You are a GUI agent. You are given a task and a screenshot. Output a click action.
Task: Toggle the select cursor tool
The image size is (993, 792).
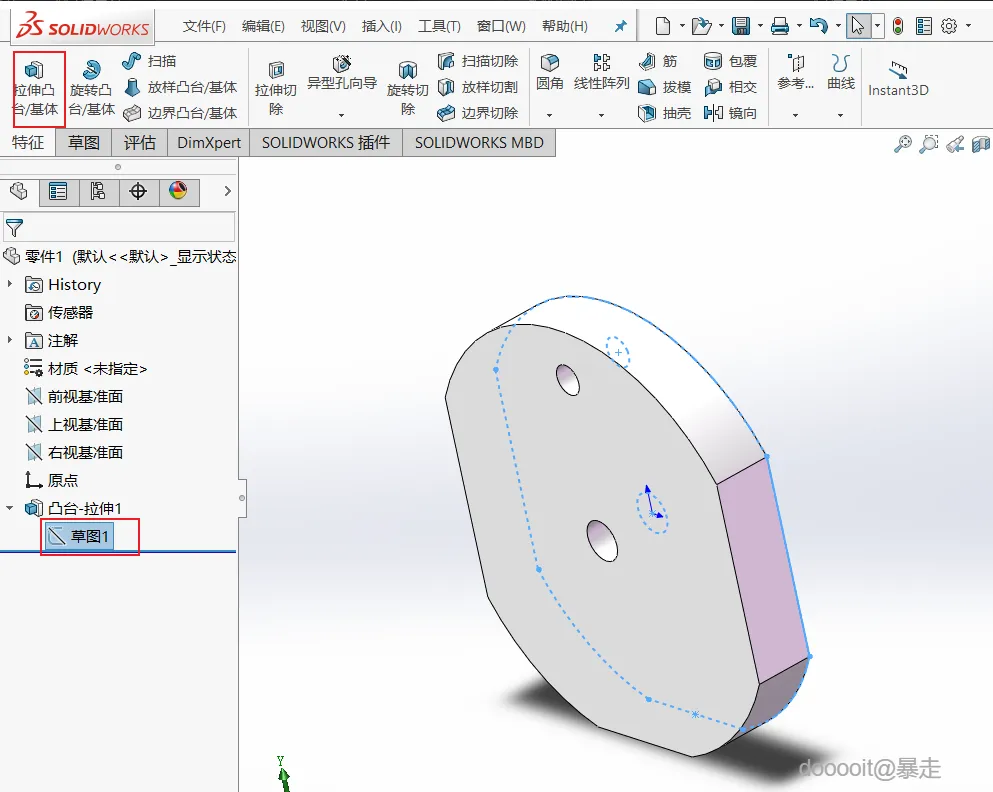click(857, 26)
